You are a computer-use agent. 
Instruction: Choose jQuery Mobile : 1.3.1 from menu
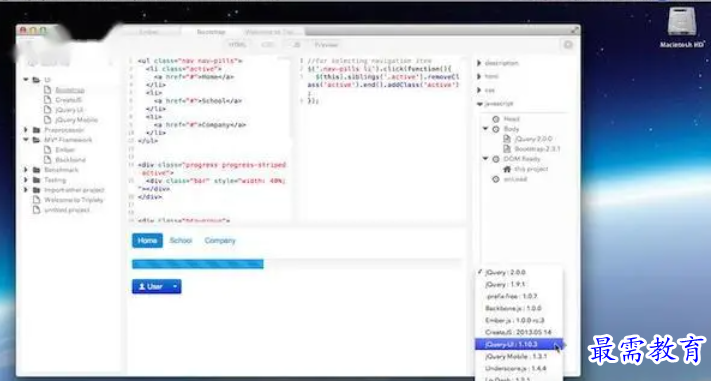519,356
